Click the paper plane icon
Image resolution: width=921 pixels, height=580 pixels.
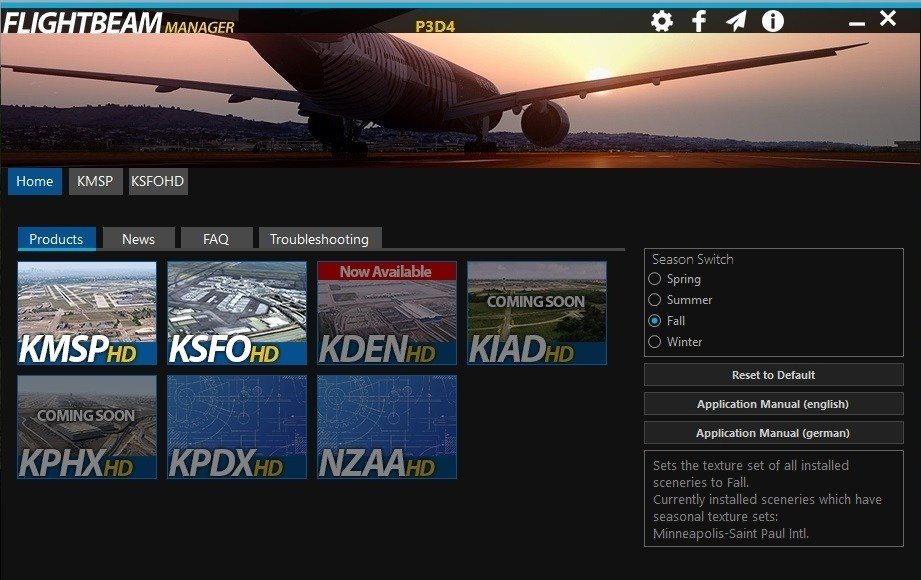pos(736,21)
